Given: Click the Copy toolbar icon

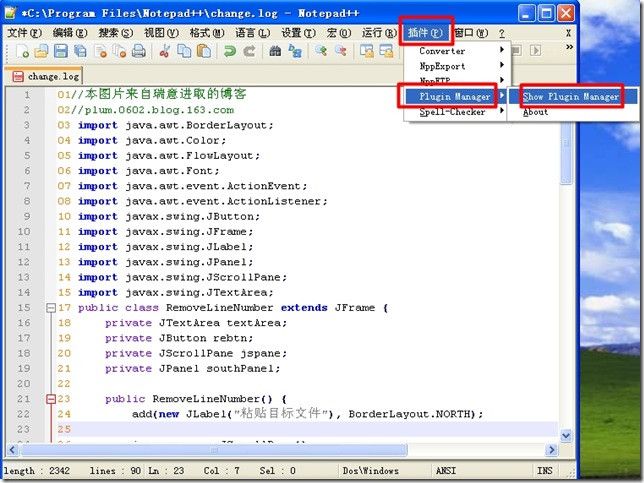Looking at the screenshot, I should pyautogui.click(x=184, y=51).
